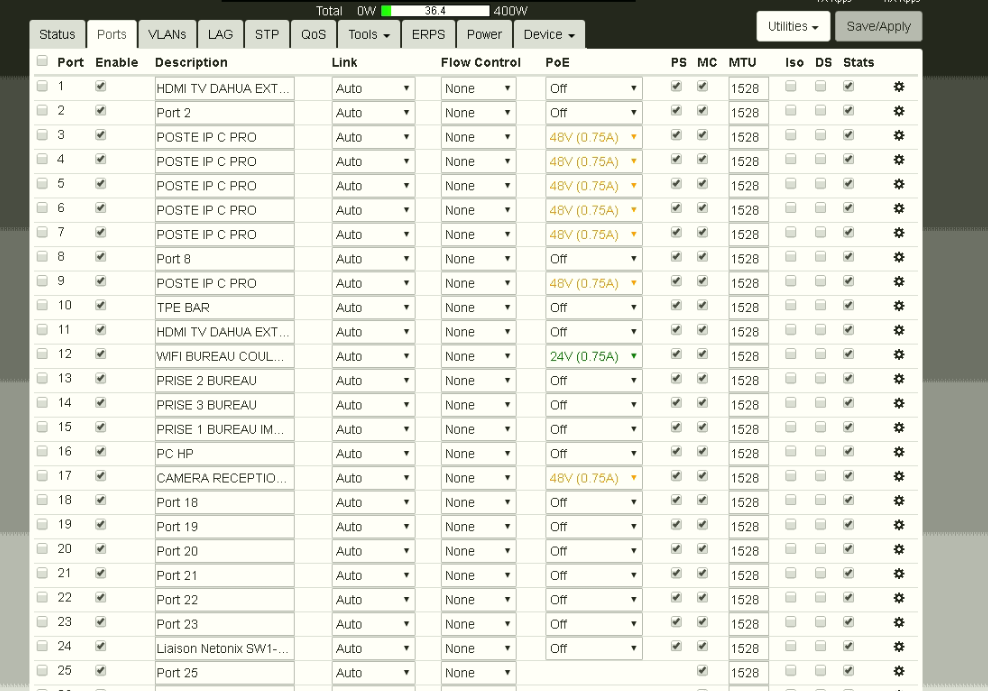Image resolution: width=988 pixels, height=691 pixels.
Task: Click gear icon for port 17
Action: (899, 476)
